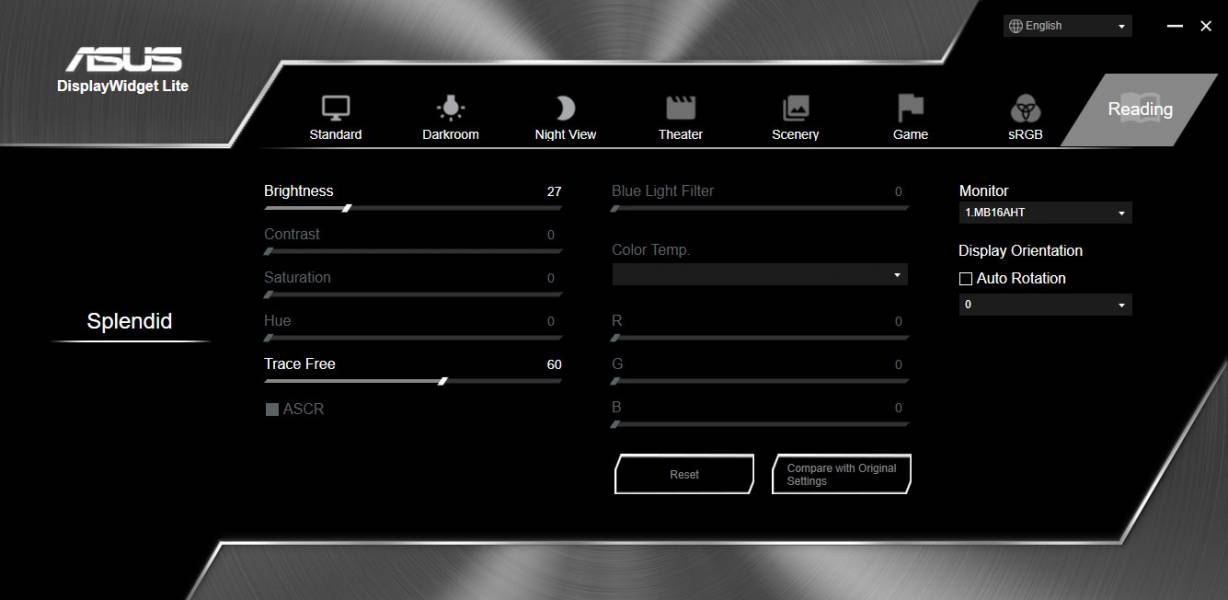Choose the Game flag icon

click(911, 108)
